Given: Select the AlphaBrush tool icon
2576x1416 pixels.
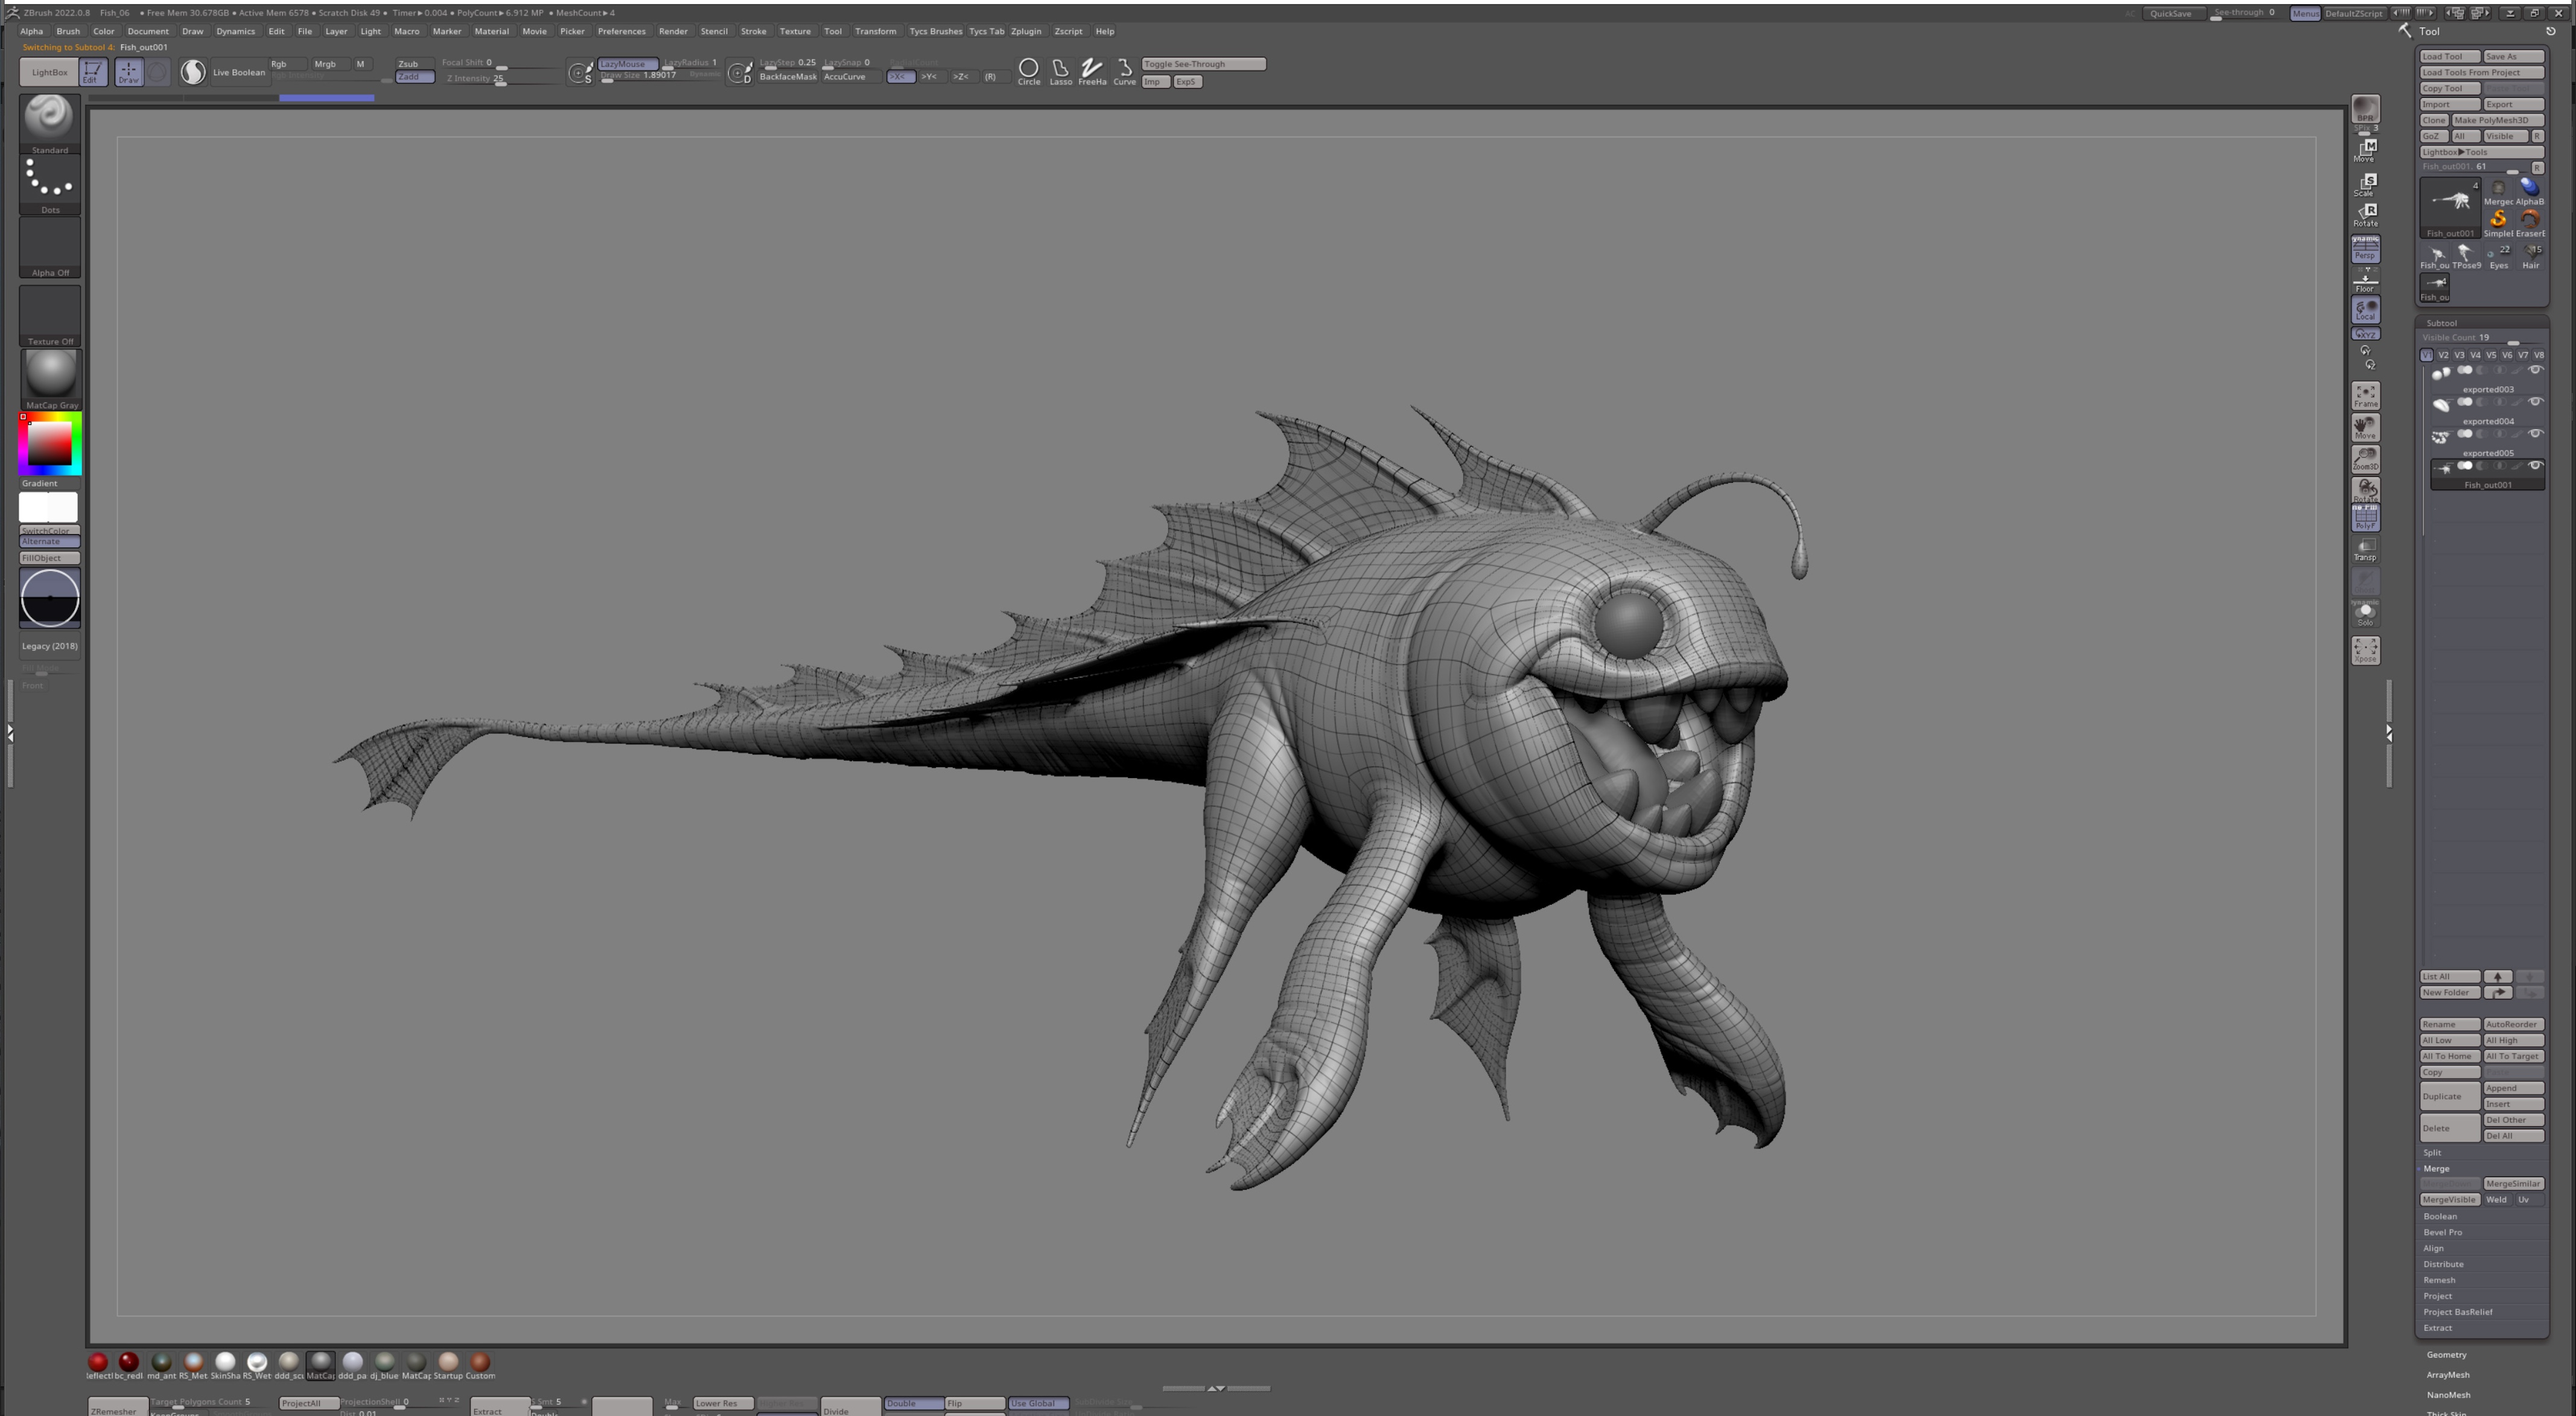Looking at the screenshot, I should [x=2530, y=190].
